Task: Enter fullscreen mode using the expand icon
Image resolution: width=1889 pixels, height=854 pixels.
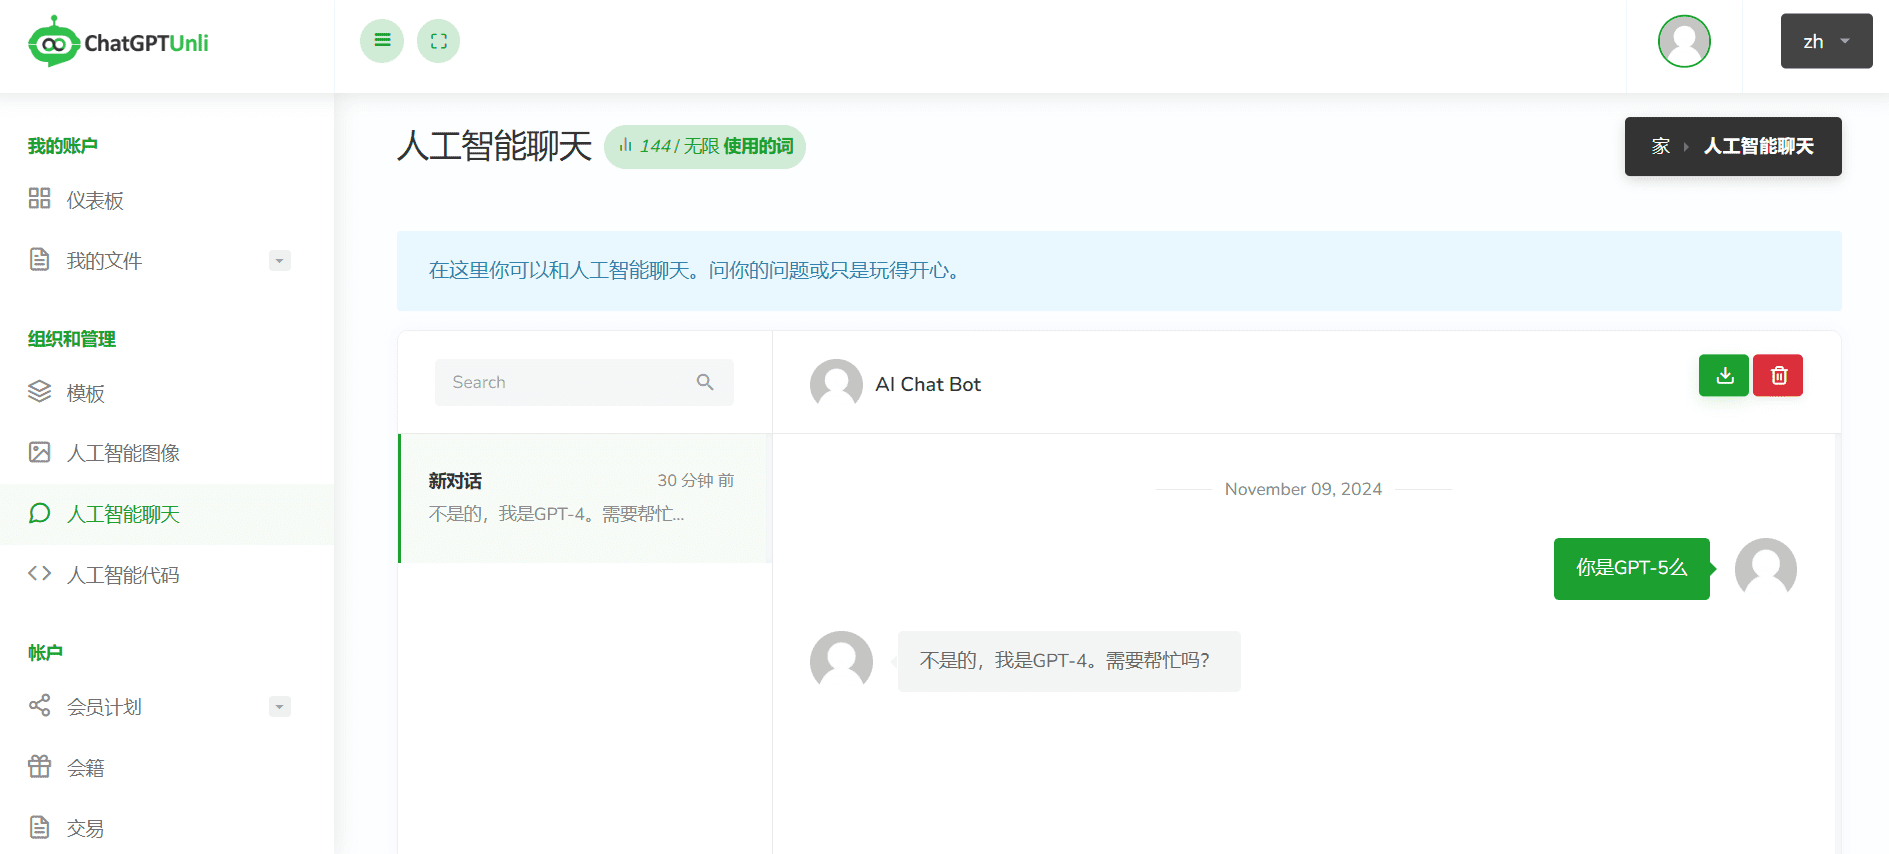Action: click(438, 41)
